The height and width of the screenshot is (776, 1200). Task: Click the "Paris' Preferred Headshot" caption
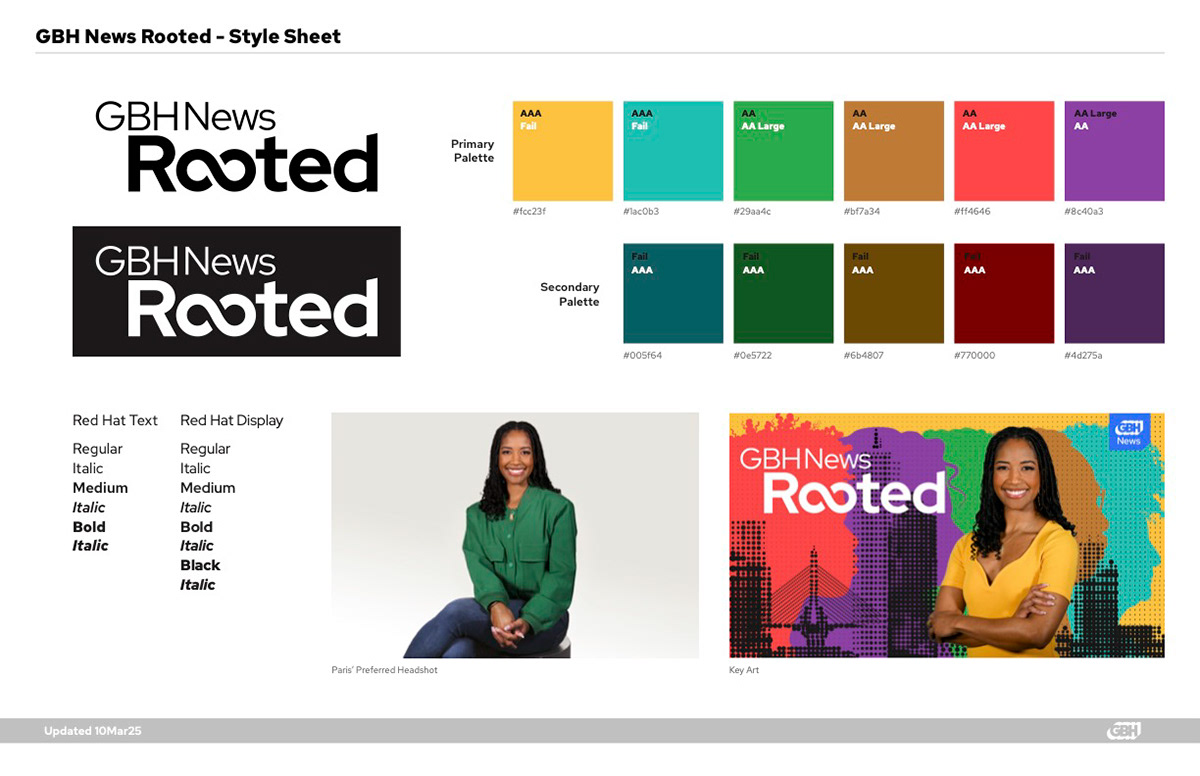coord(384,670)
